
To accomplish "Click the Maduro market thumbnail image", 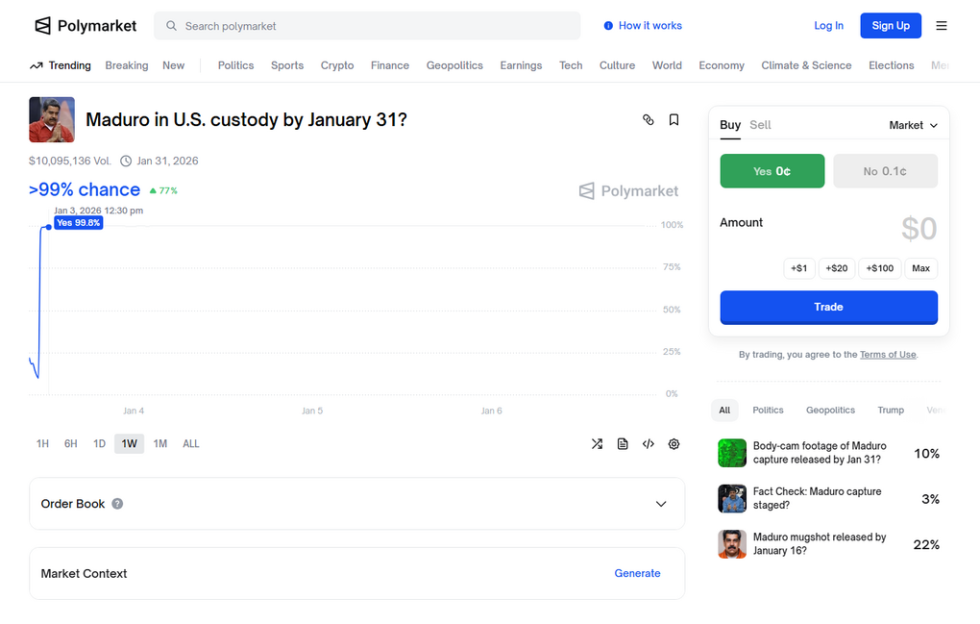I will point(52,119).
